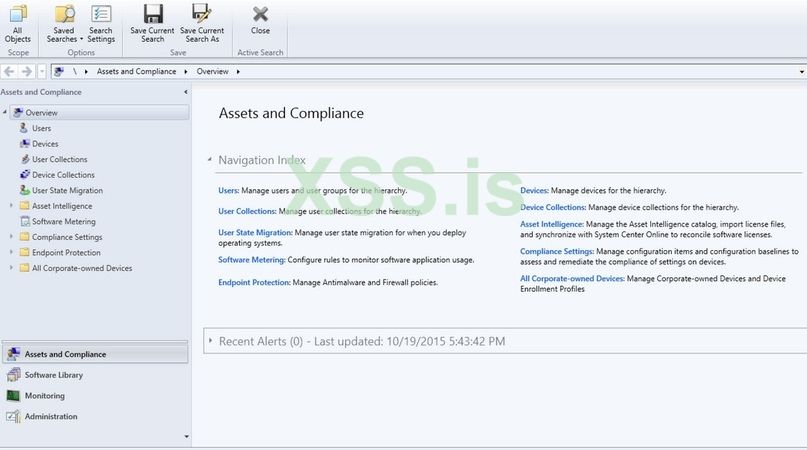Select the Endpoint Protection folder icon
This screenshot has width=807, height=450.
tap(25, 252)
